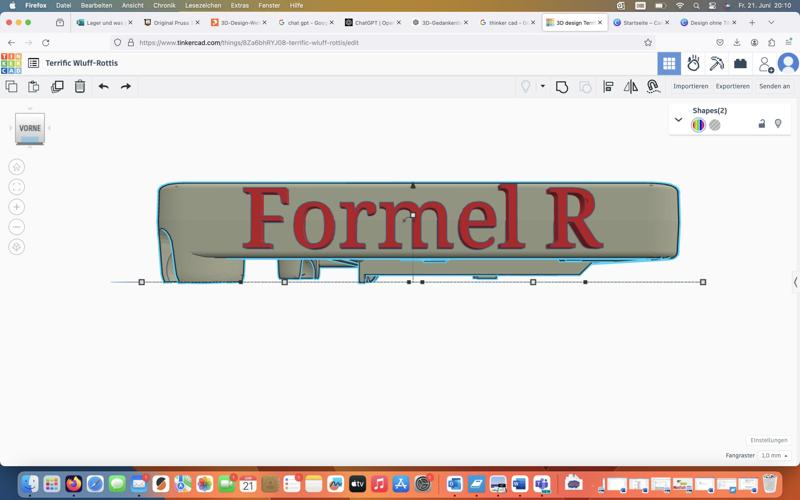Click the Home view button

(17, 167)
